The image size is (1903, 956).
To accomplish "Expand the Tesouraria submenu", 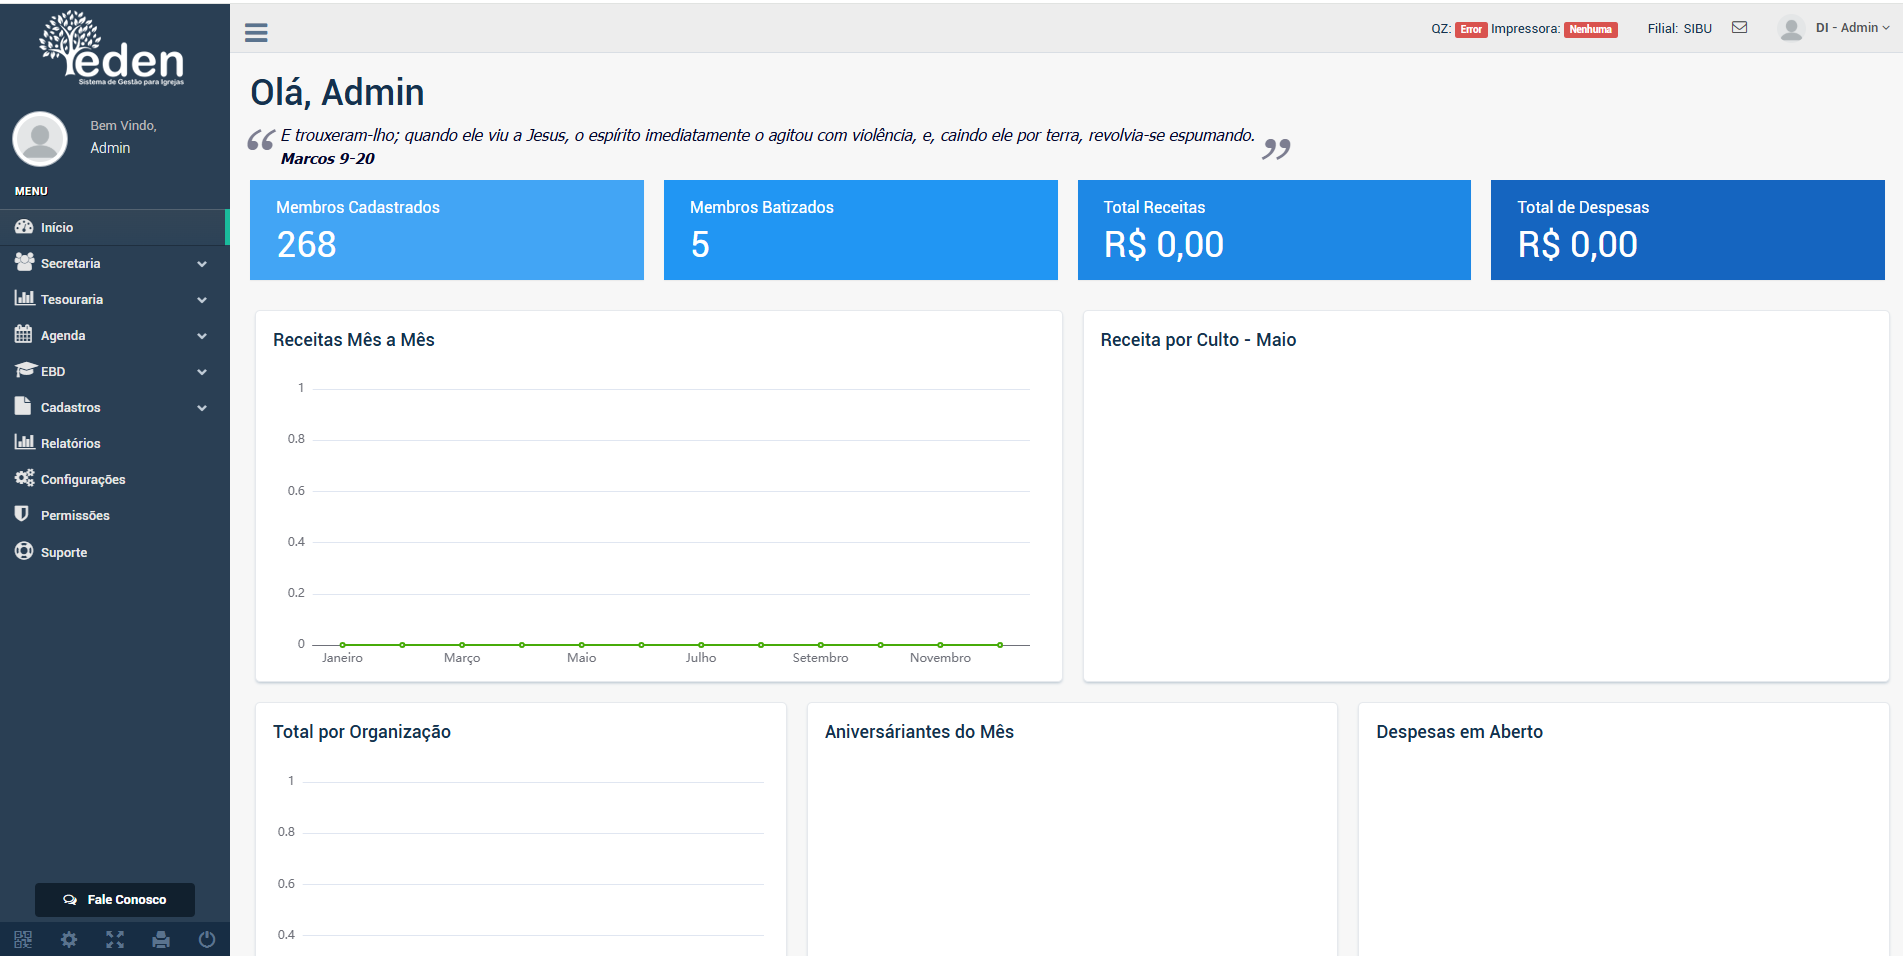I will click(110, 300).
